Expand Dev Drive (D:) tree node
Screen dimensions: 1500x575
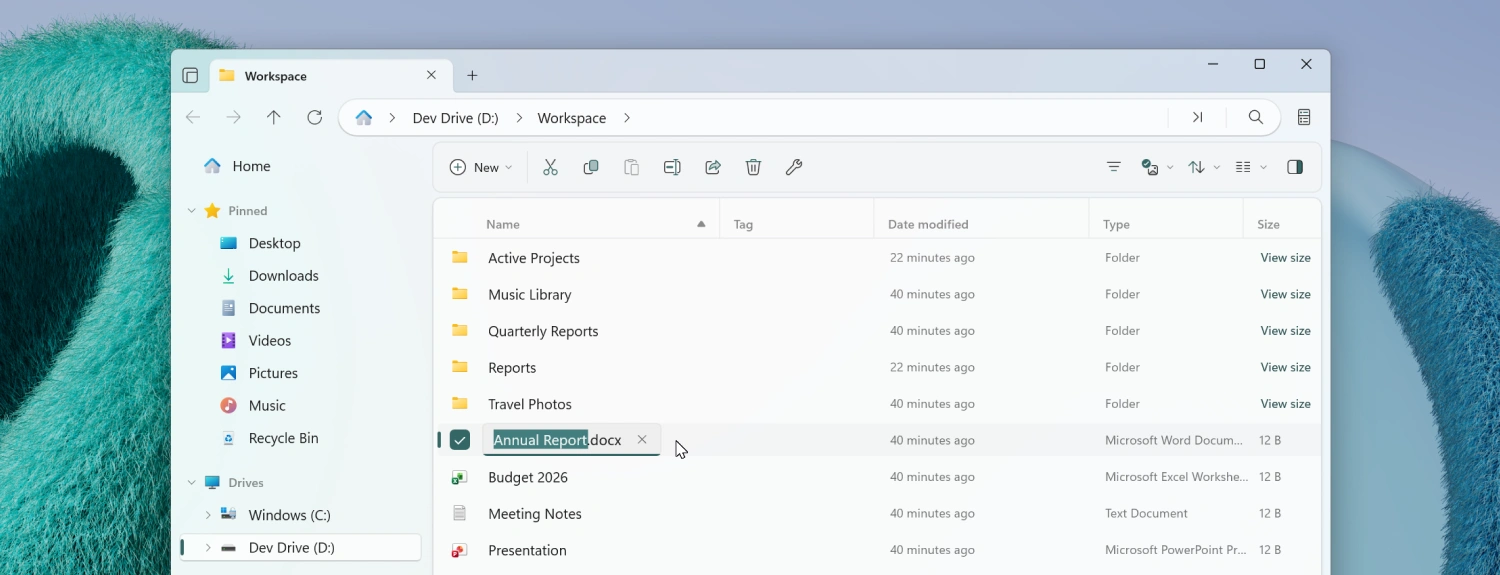click(208, 548)
